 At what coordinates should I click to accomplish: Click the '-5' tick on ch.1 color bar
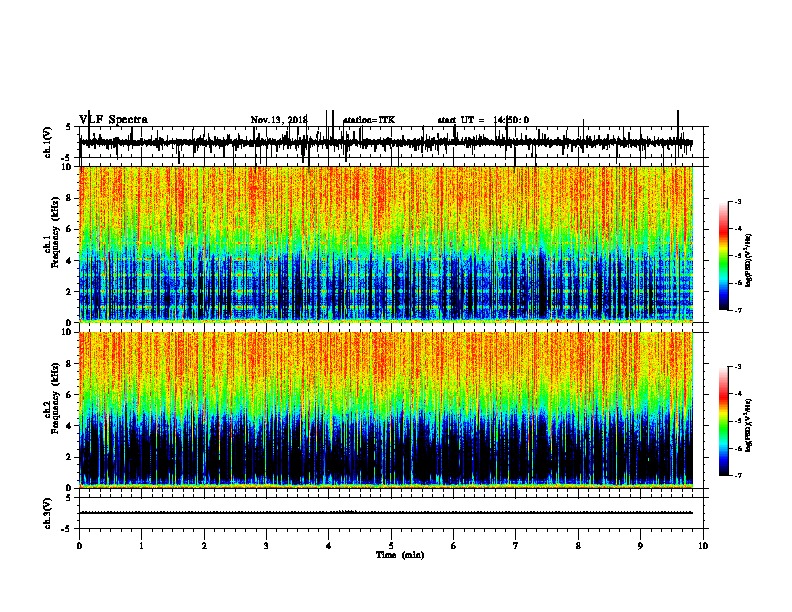[x=738, y=256]
